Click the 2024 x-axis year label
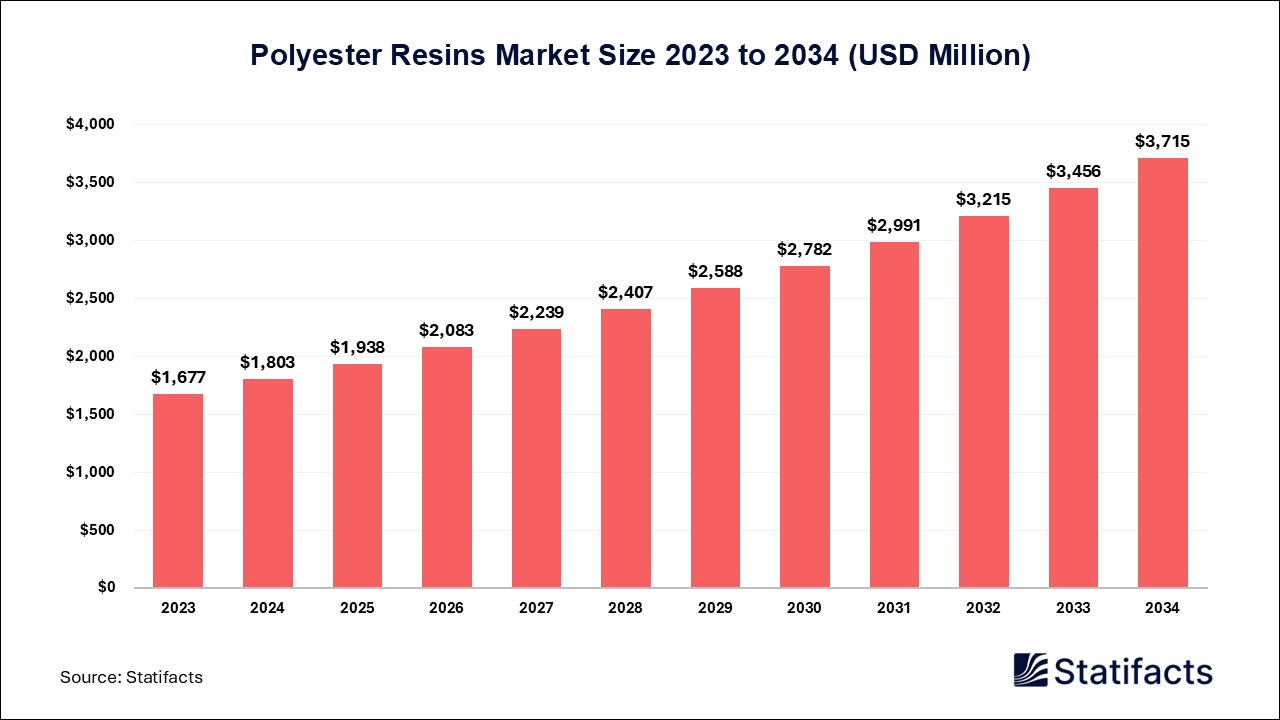The image size is (1280, 720). click(x=267, y=608)
